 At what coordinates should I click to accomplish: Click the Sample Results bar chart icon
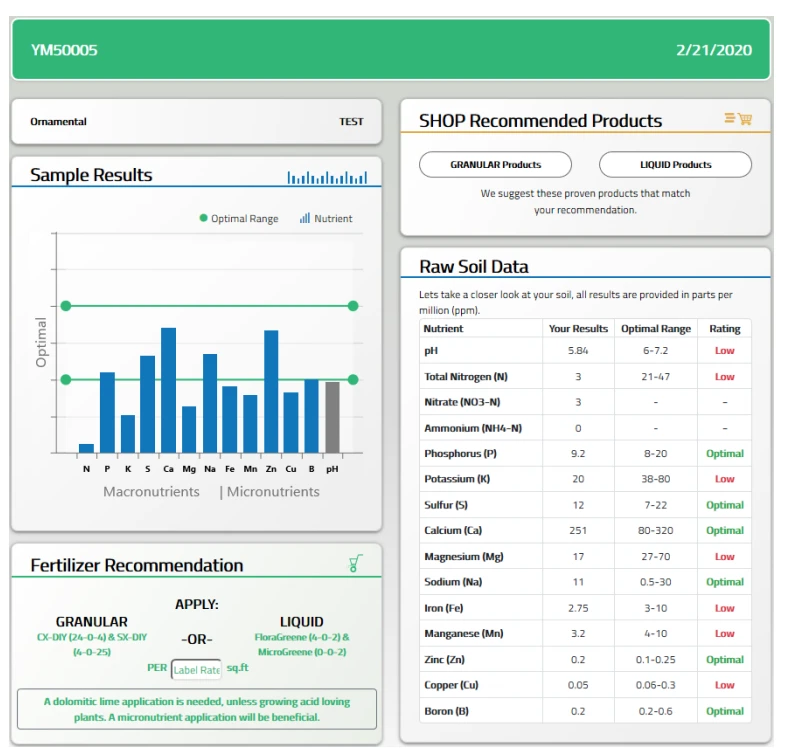(x=327, y=177)
